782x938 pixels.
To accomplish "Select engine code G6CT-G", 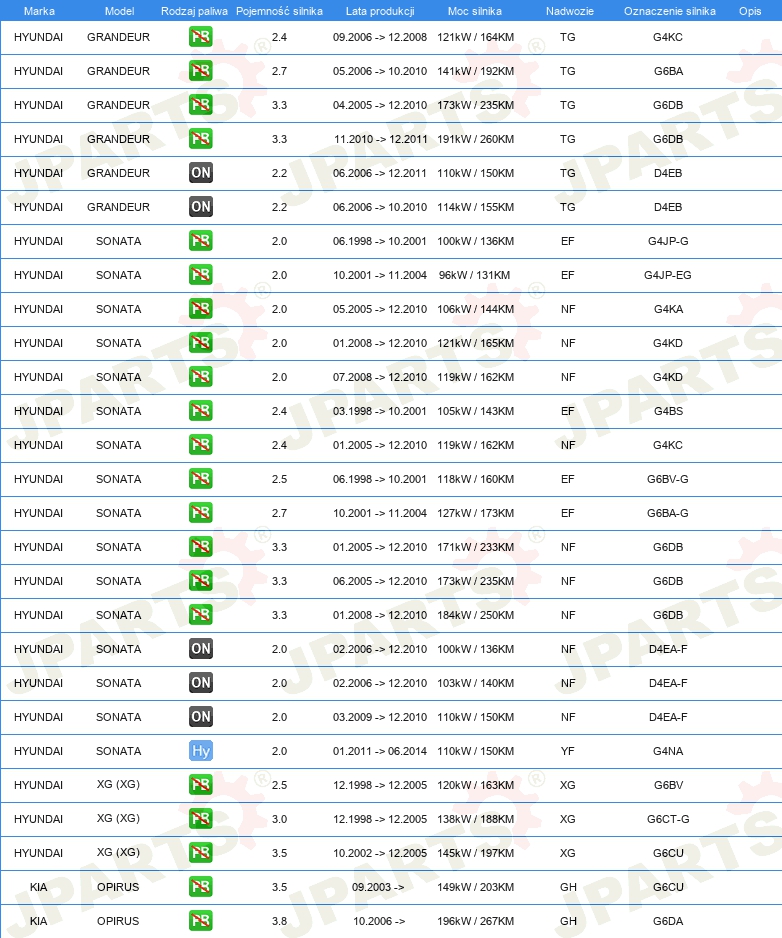I will tap(668, 819).
